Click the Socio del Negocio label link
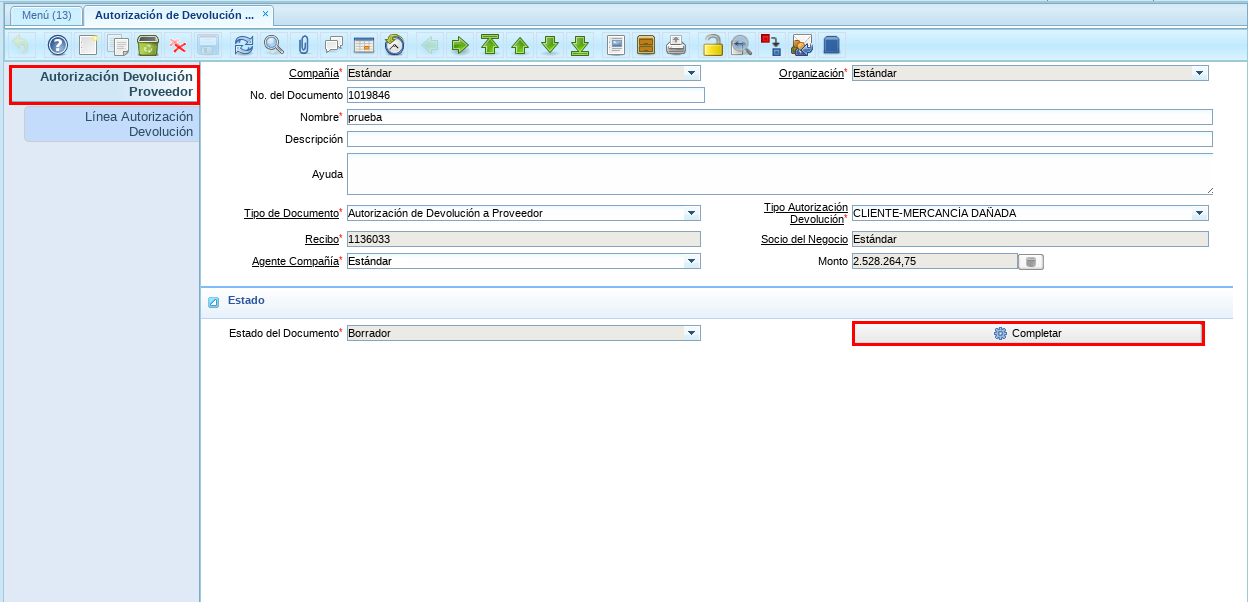Screen dimensions: 1248x602 [804, 239]
